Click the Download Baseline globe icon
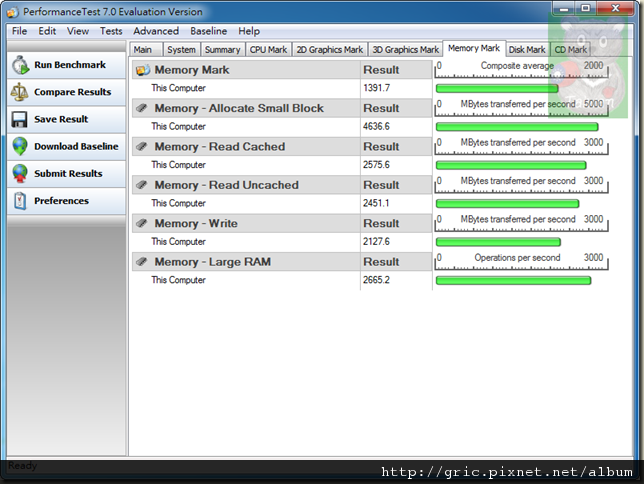 tap(20, 146)
